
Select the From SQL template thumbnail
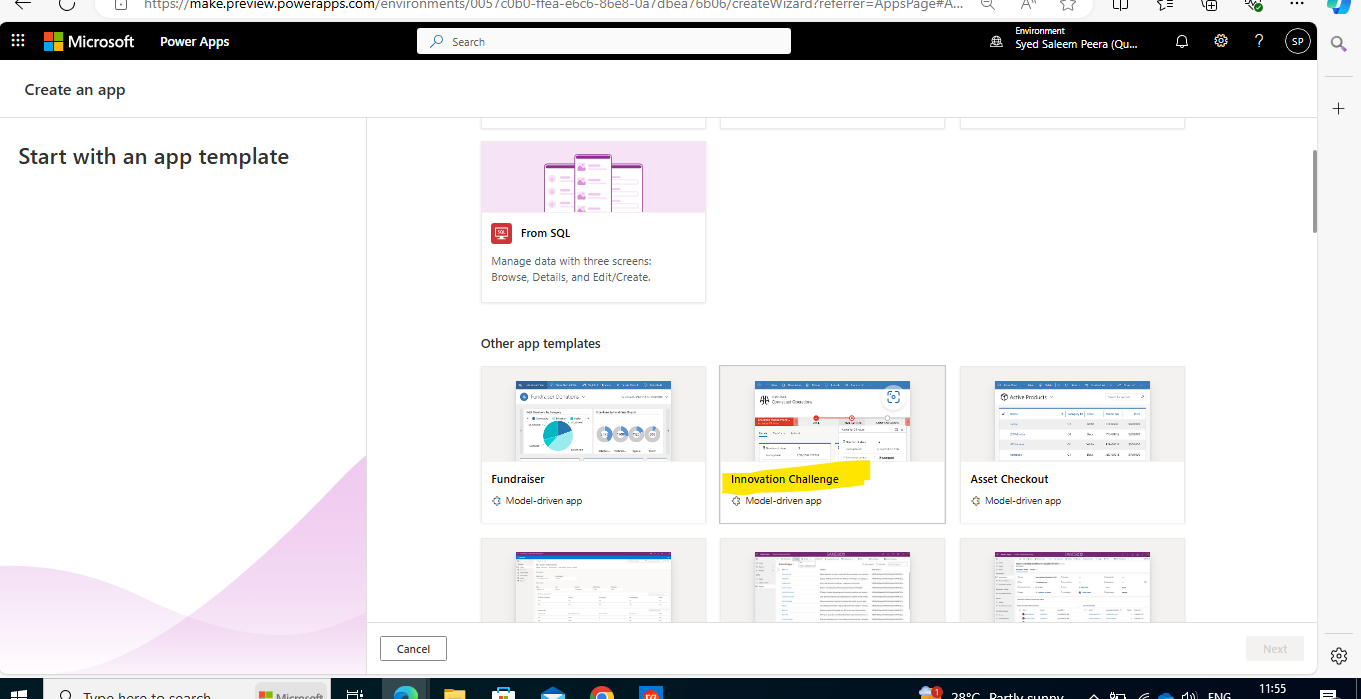[592, 177]
